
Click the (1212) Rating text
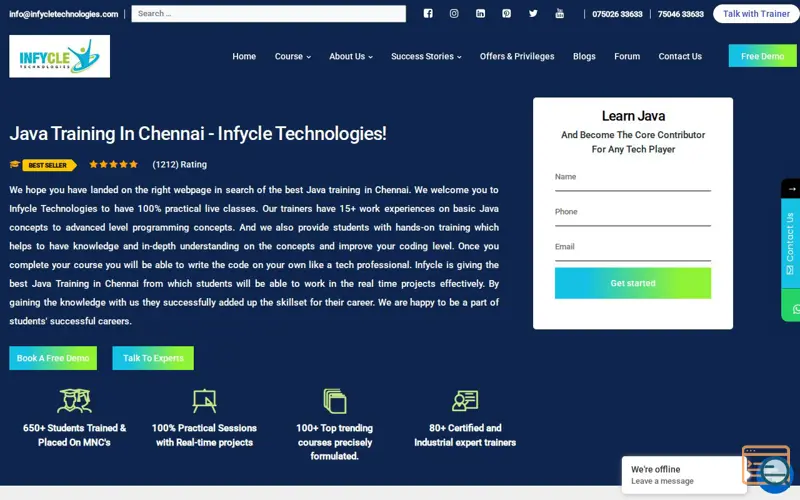180,165
